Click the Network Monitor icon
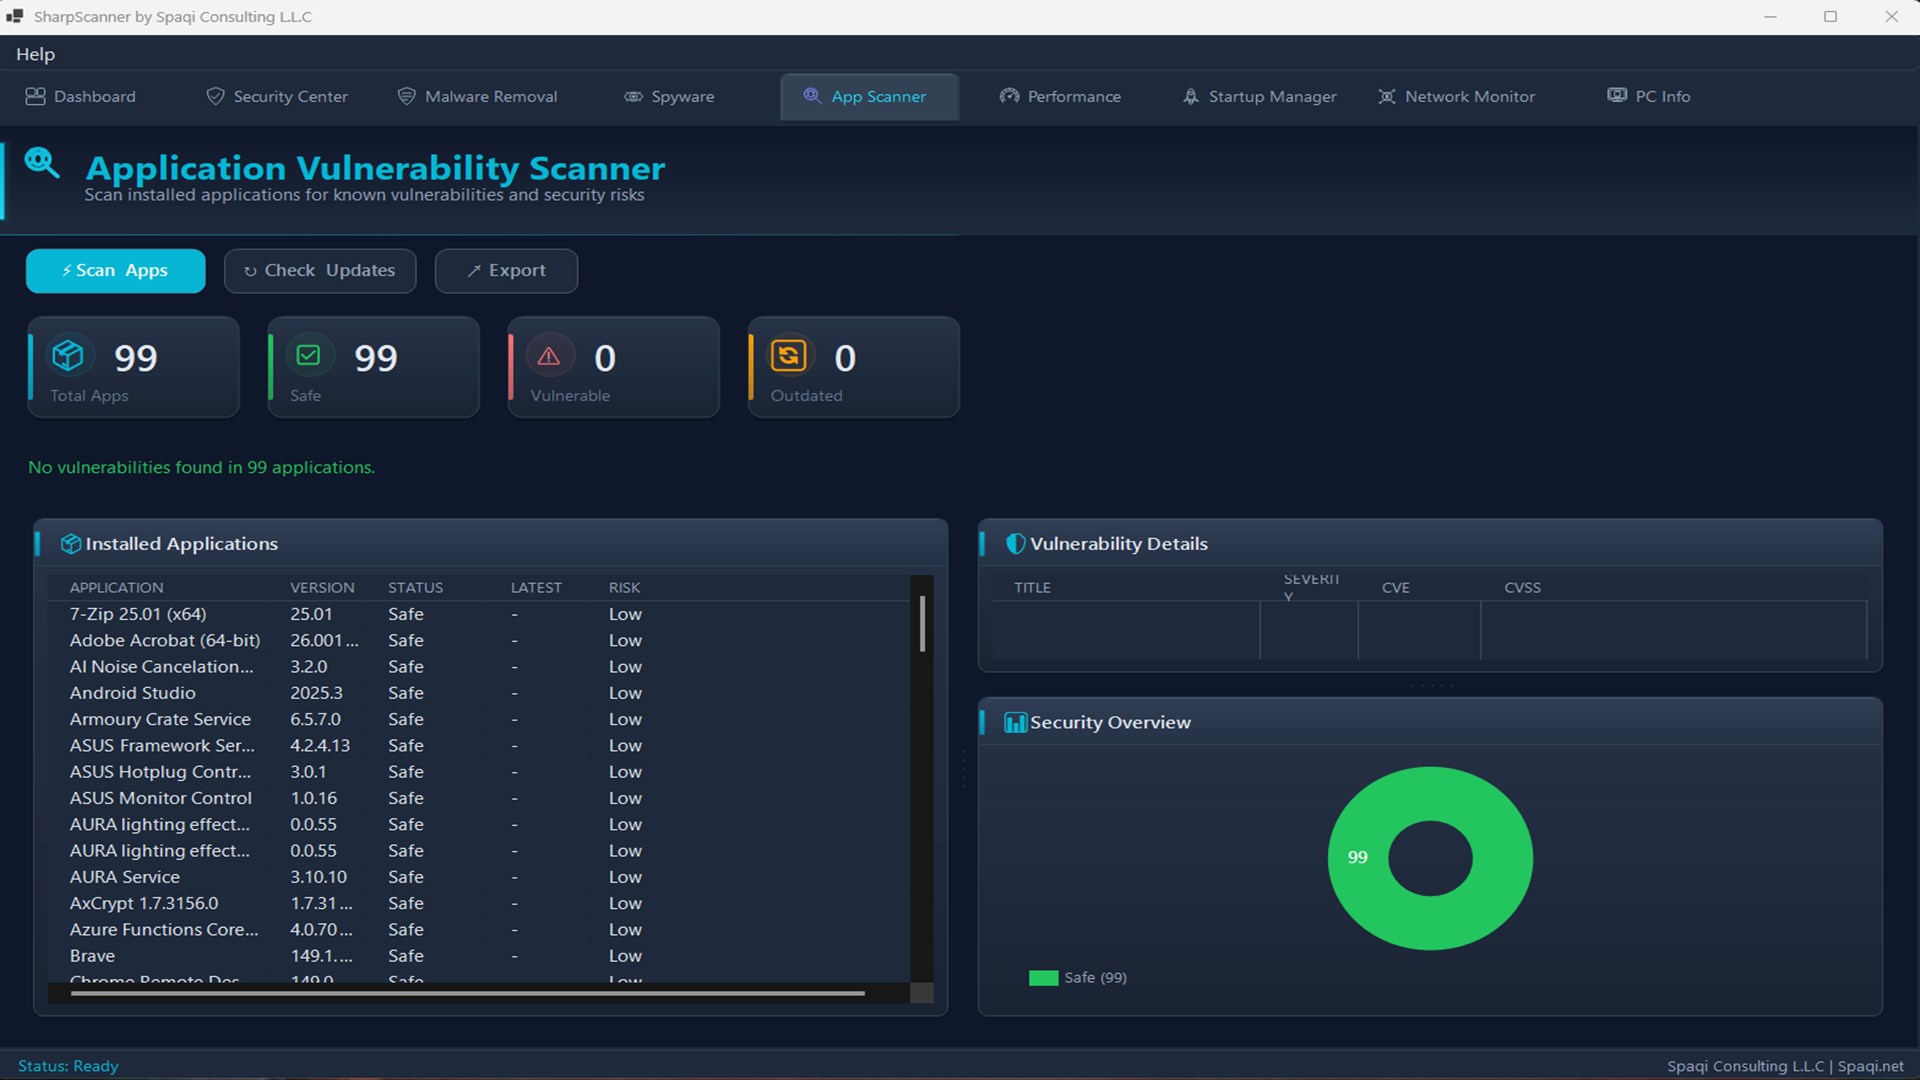Image resolution: width=1920 pixels, height=1080 pixels. pos(1387,96)
